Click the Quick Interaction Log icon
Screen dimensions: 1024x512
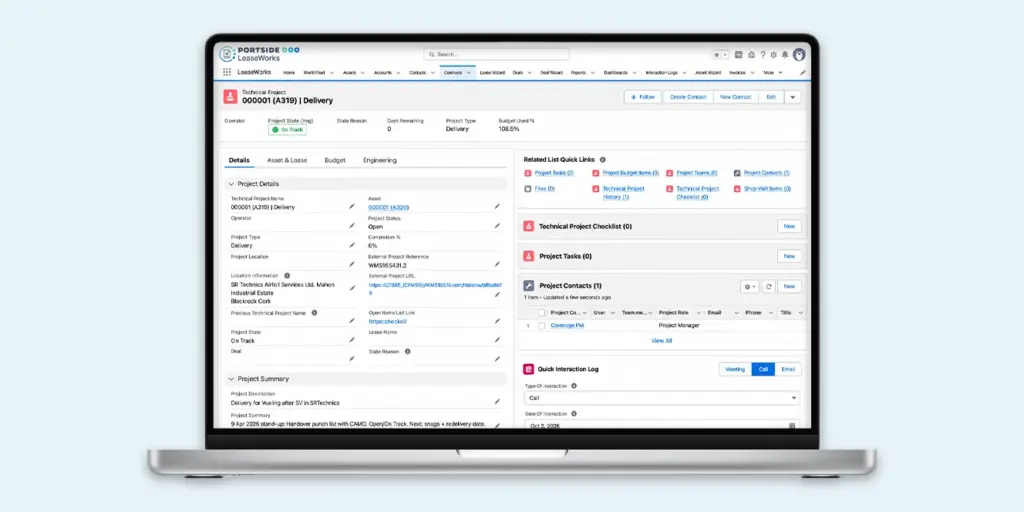[x=528, y=369]
